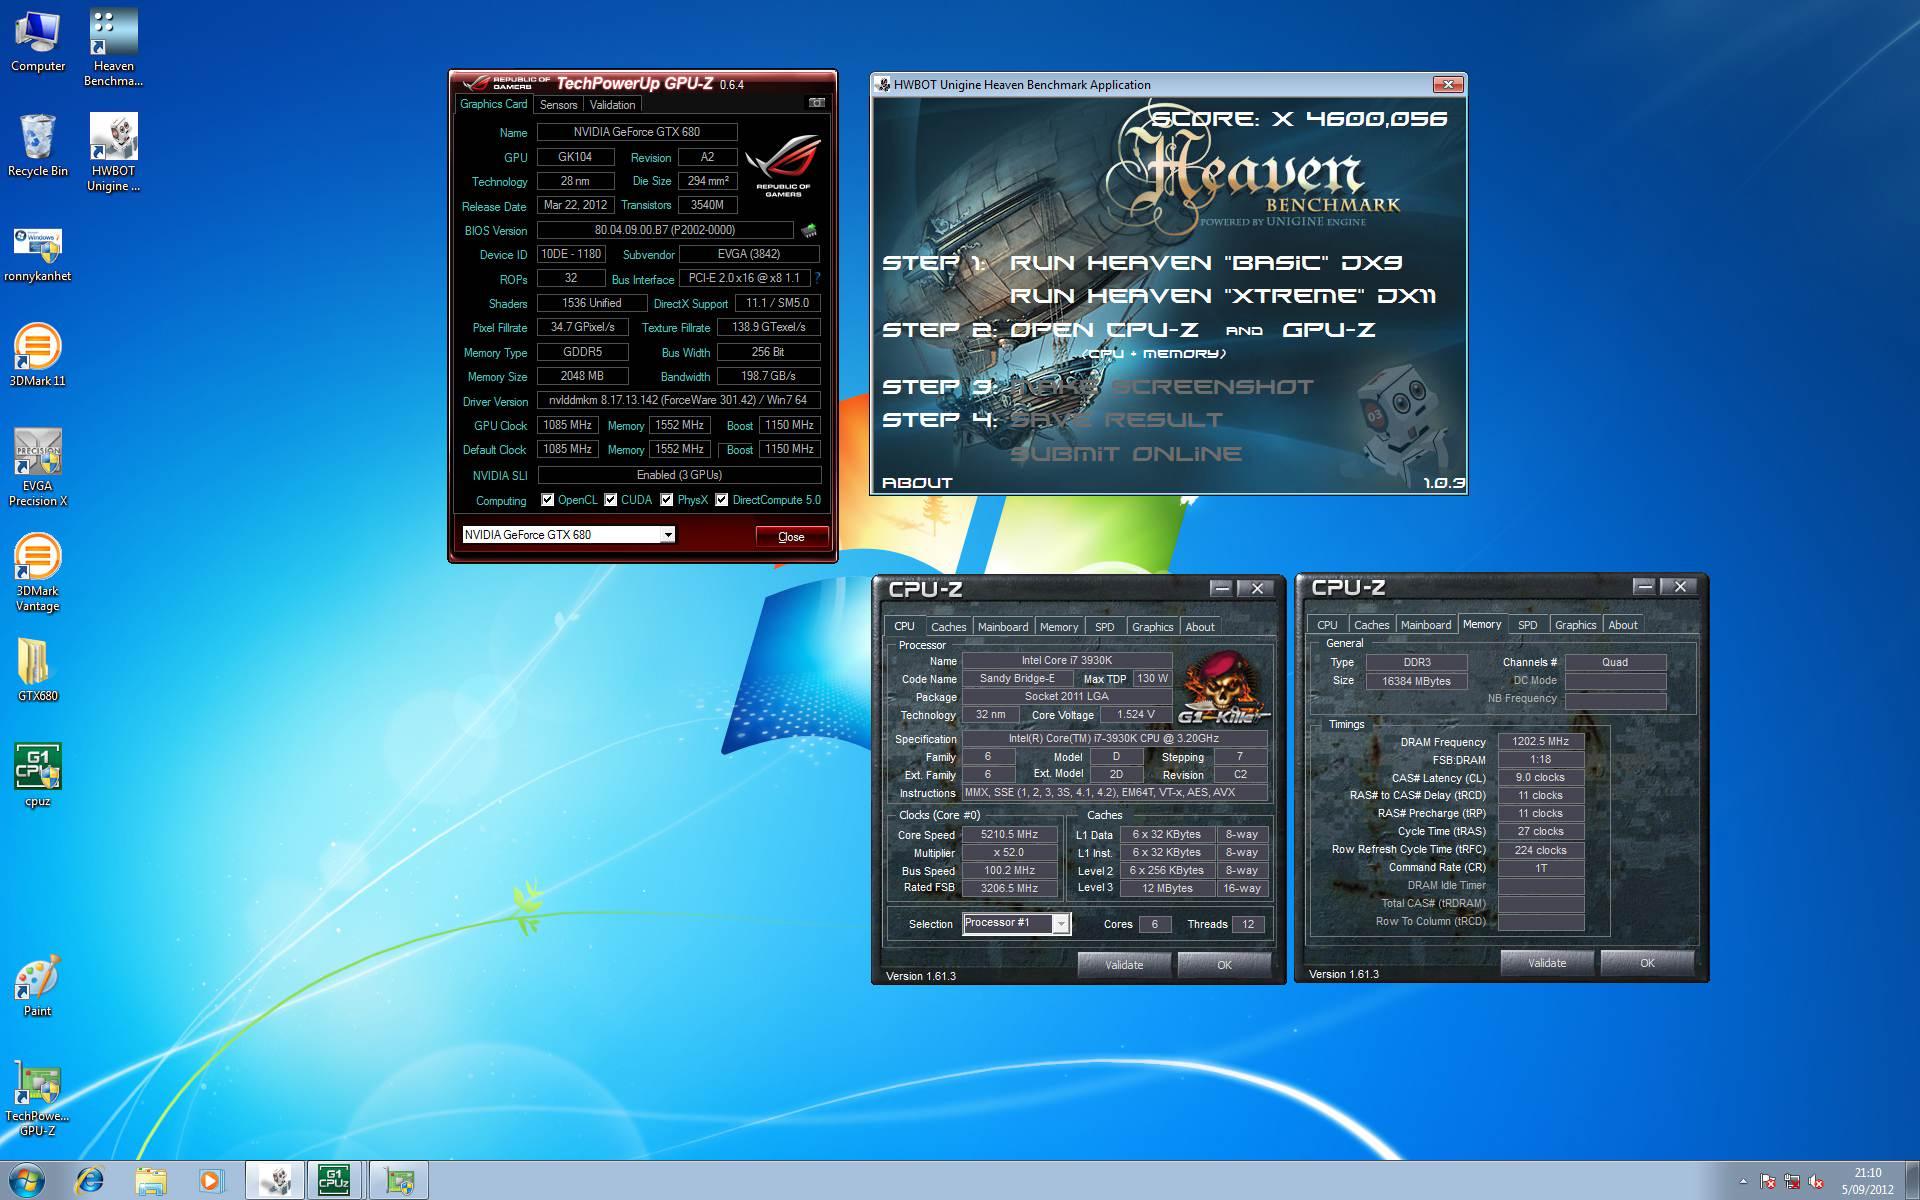This screenshot has width=1920, height=1200.
Task: Open Caches tab in left CPU-Z
Action: coord(948,627)
